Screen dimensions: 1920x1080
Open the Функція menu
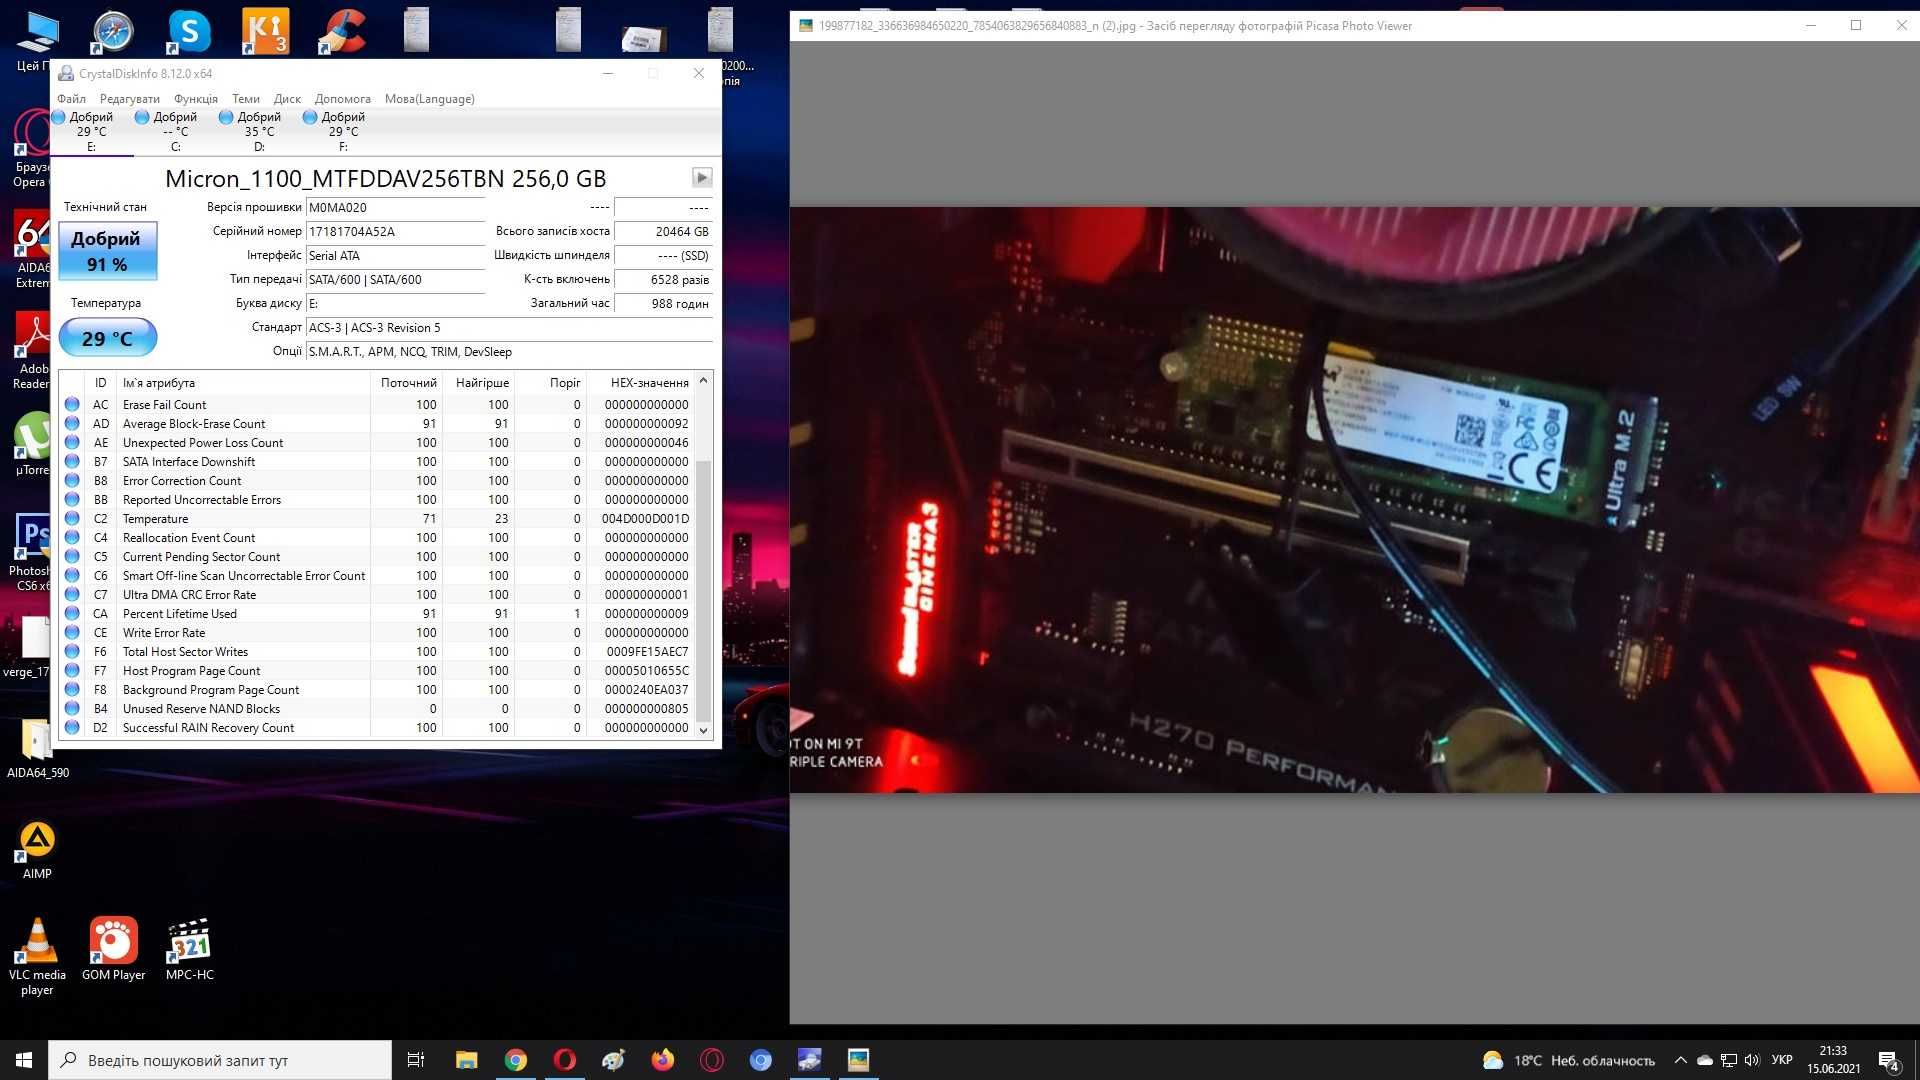point(196,99)
